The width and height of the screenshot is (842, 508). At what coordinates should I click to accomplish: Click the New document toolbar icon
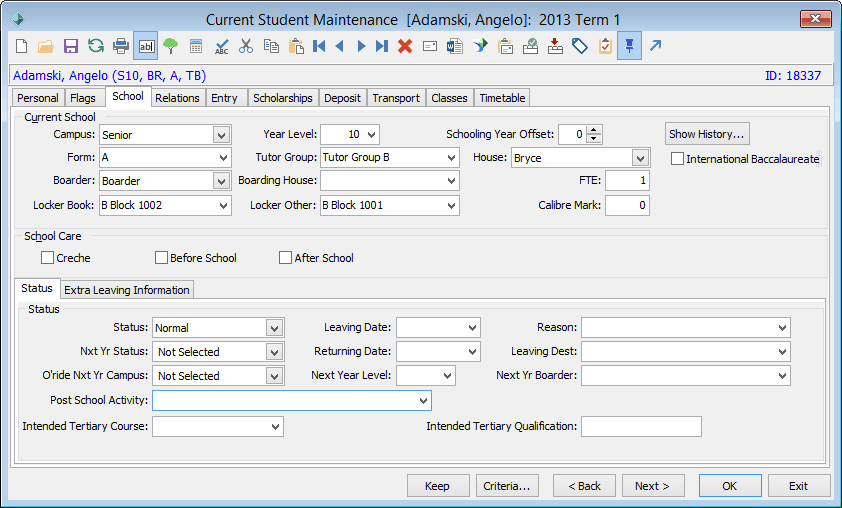(21, 46)
